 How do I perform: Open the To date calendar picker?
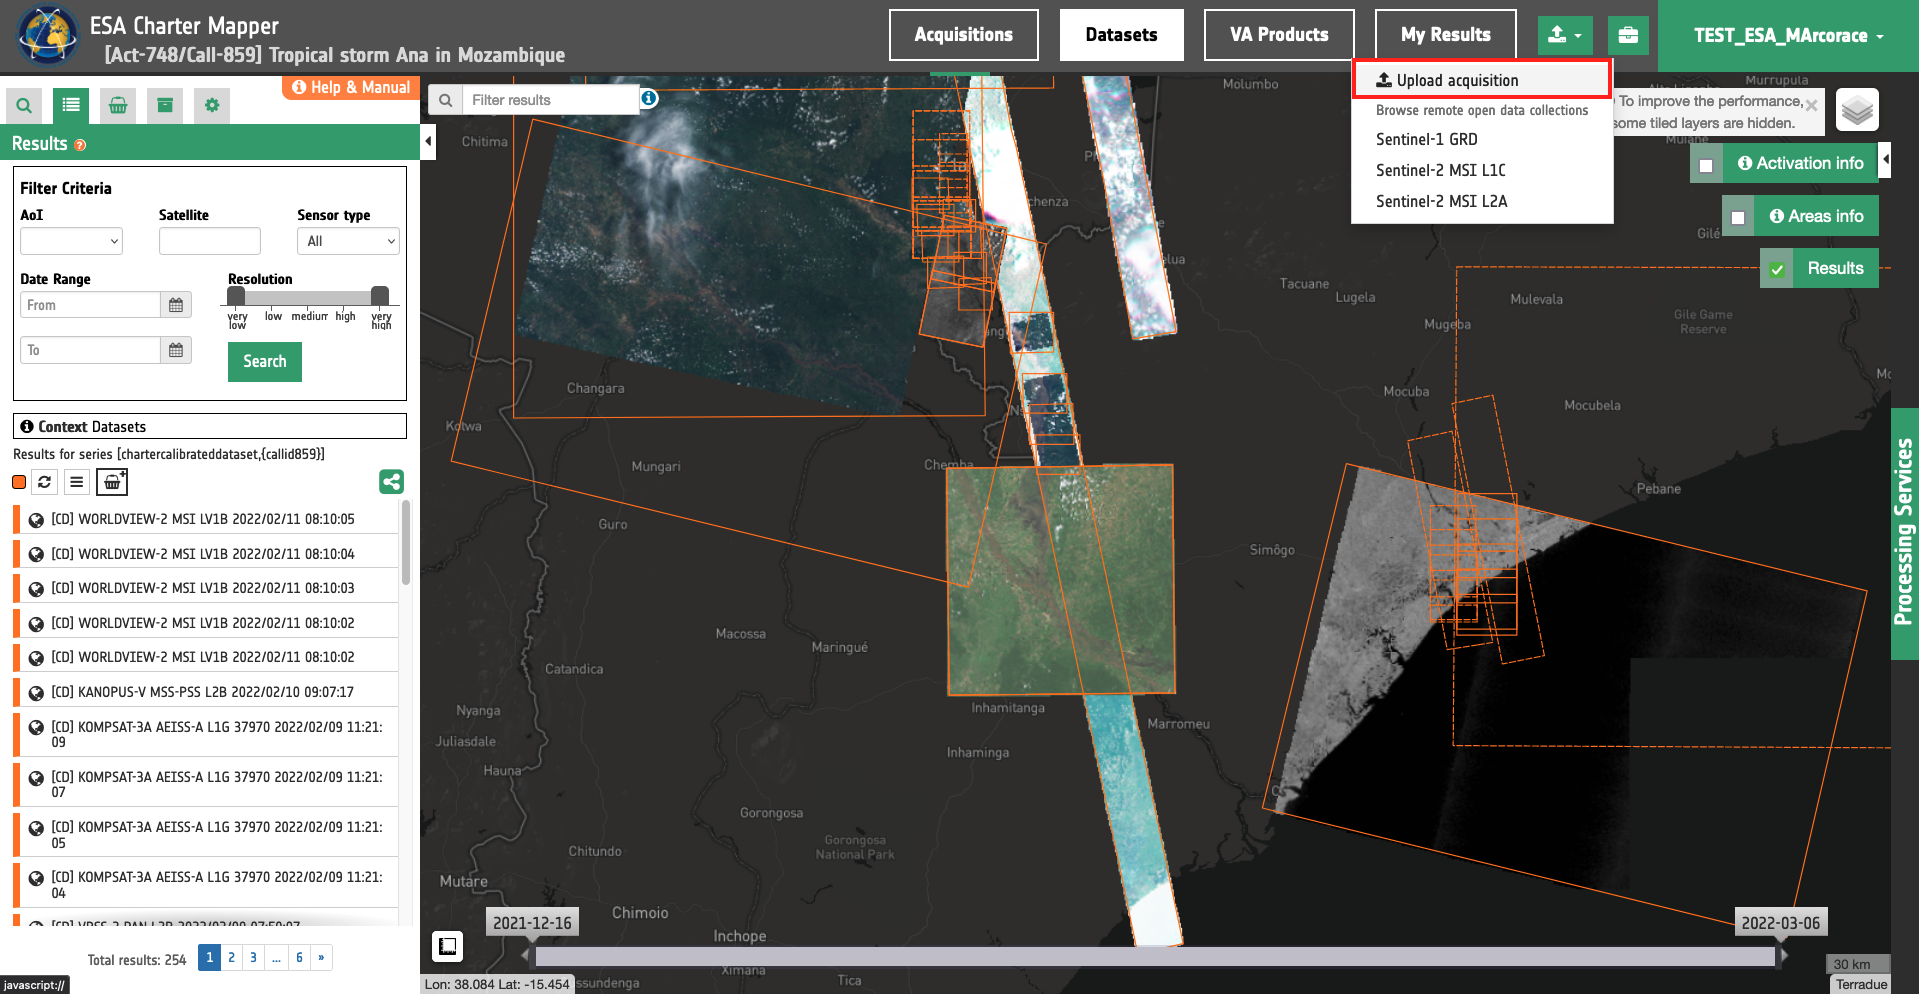pos(176,350)
